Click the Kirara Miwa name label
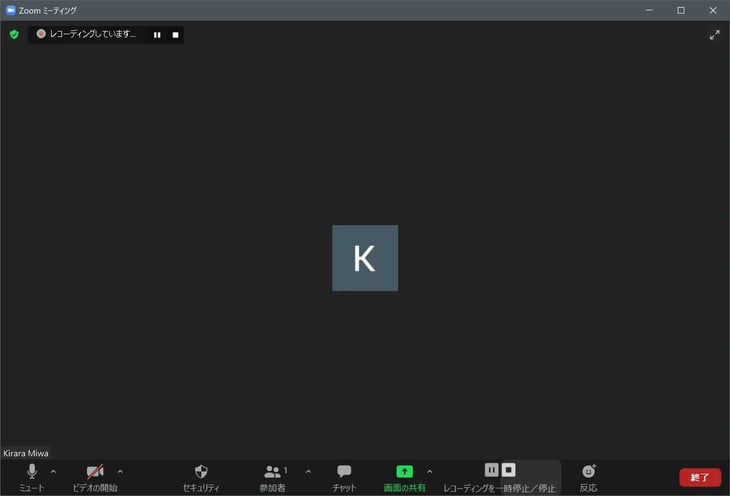The image size is (730, 496). [26, 453]
